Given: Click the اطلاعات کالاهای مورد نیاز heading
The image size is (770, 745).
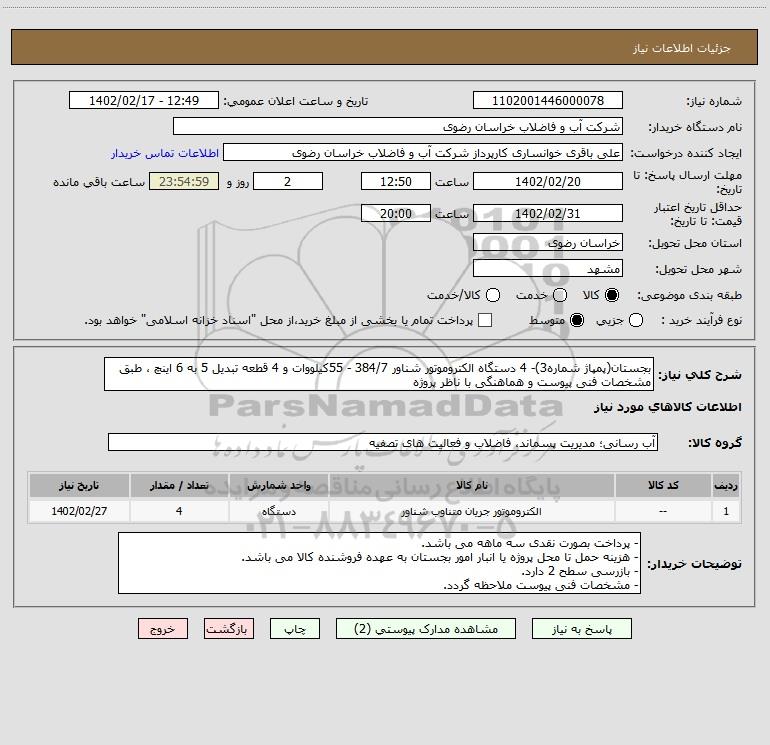Looking at the screenshot, I should click(667, 407).
